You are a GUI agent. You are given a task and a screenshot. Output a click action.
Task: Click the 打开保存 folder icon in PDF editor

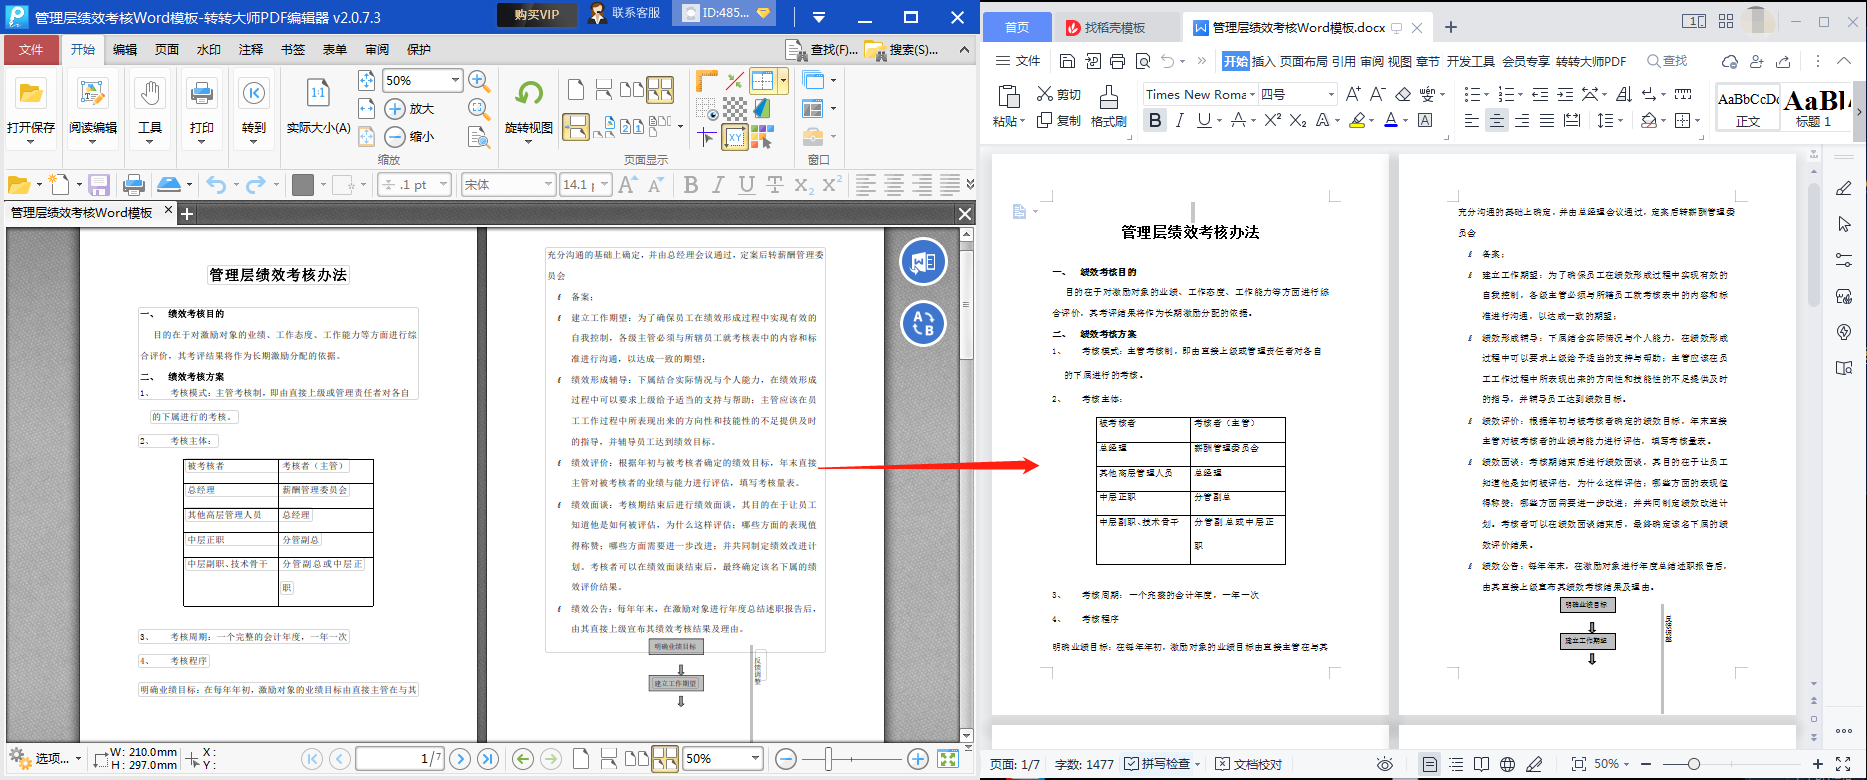pos(31,95)
